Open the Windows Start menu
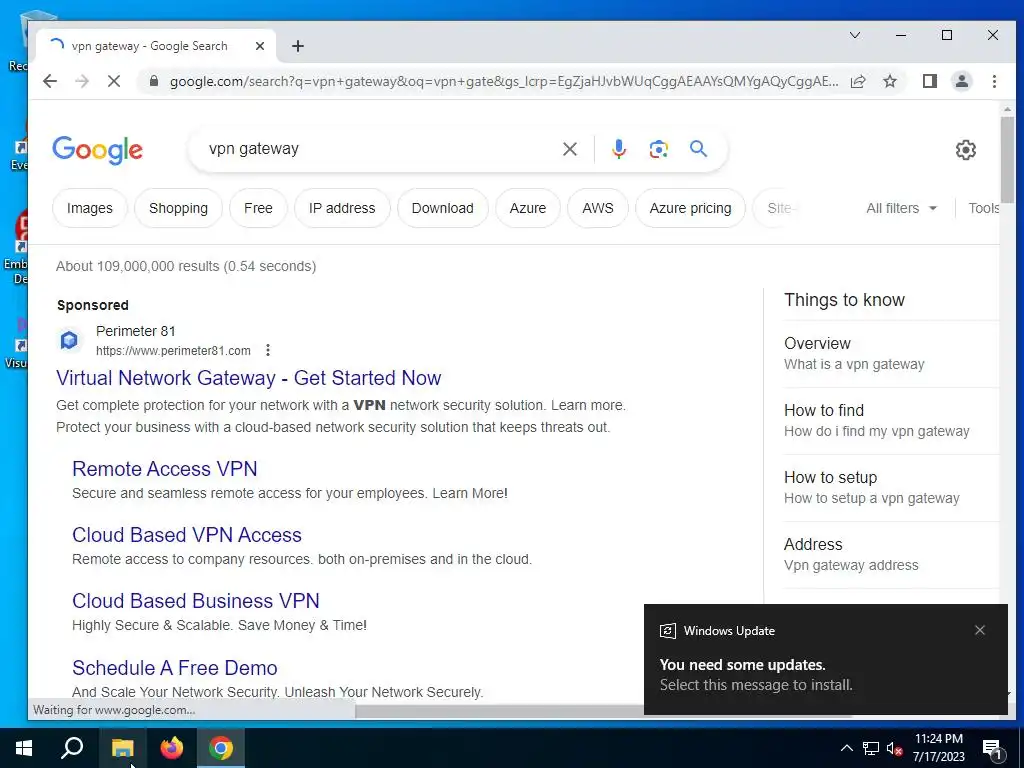The width and height of the screenshot is (1024, 768). click(x=24, y=748)
